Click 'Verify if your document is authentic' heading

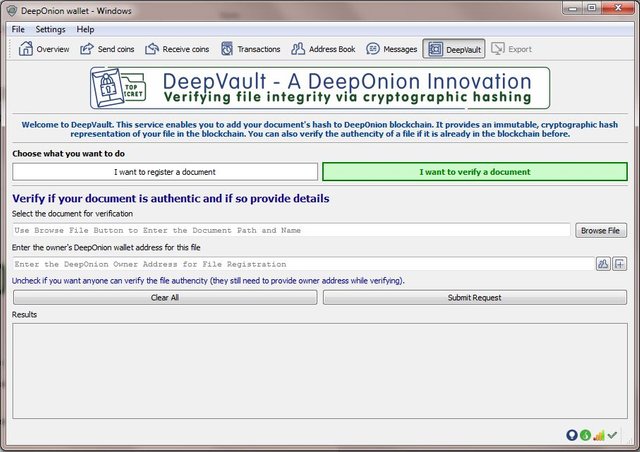(x=171, y=198)
